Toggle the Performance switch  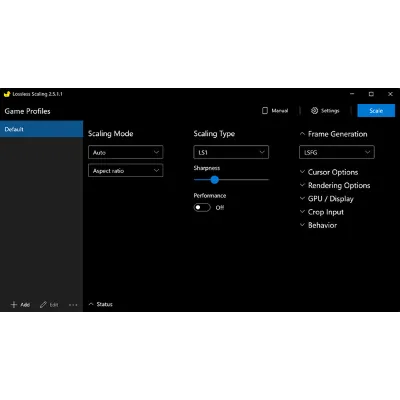[x=202, y=207]
